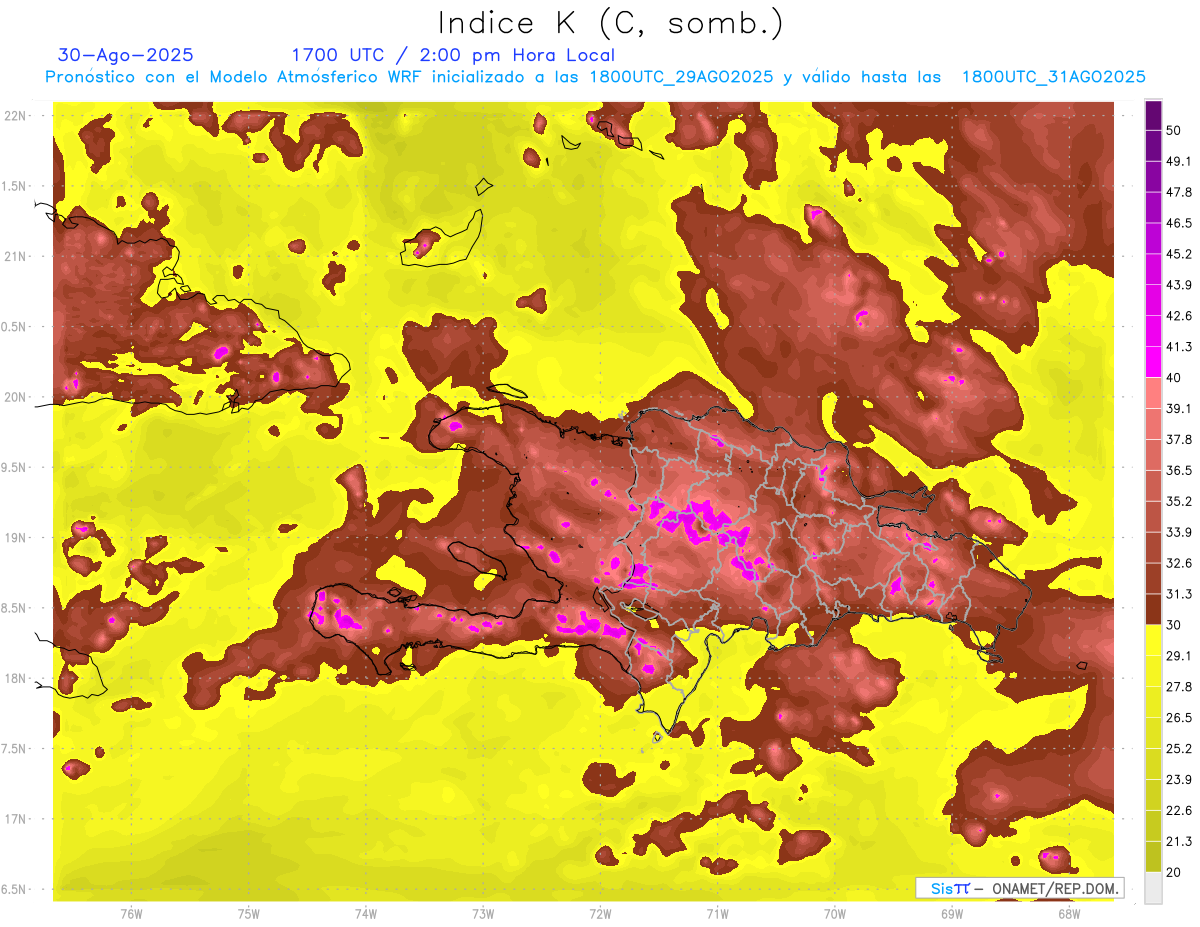Click the text "1800UTC_31AGO2025" in the subtitle

click(x=1053, y=77)
